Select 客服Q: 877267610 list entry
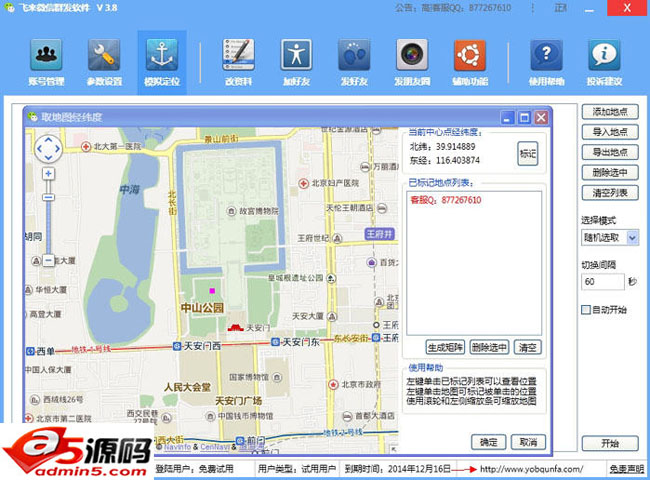The image size is (650, 480). [446, 200]
